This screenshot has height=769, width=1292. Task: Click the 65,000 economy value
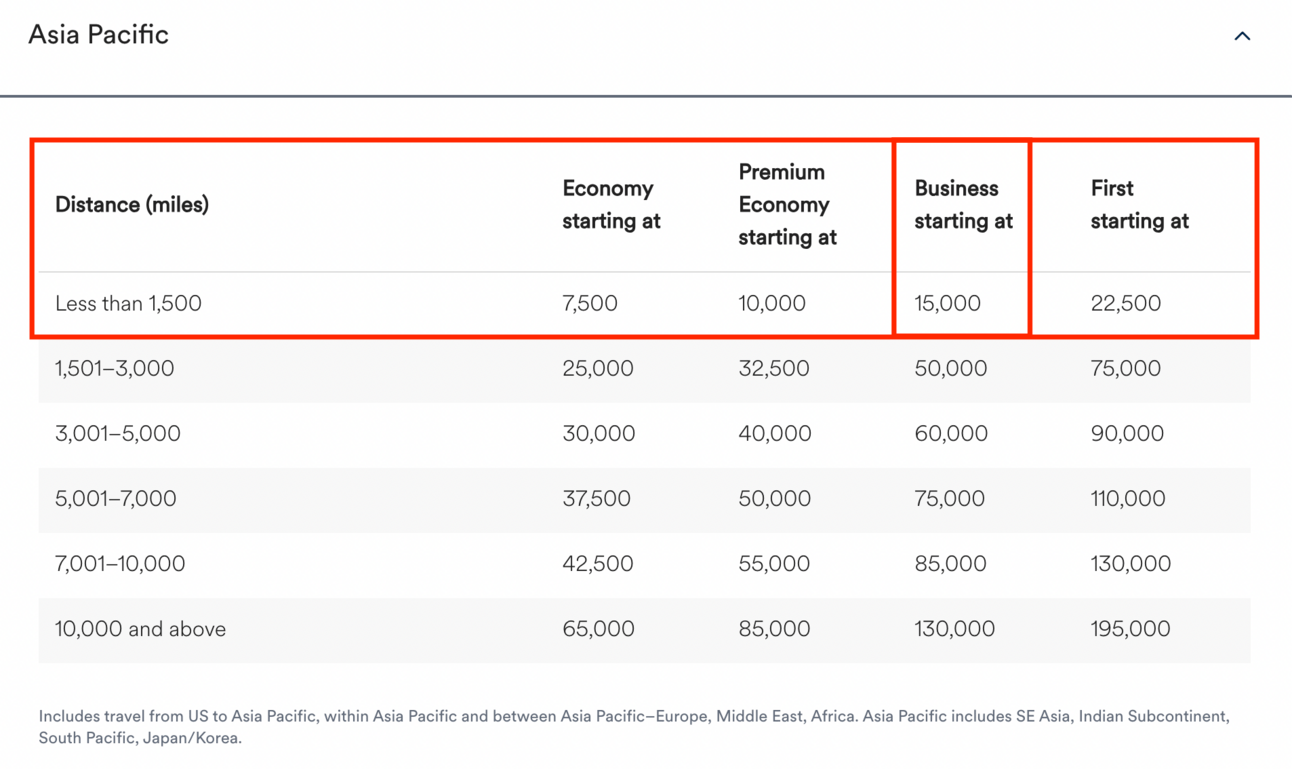pyautogui.click(x=598, y=629)
